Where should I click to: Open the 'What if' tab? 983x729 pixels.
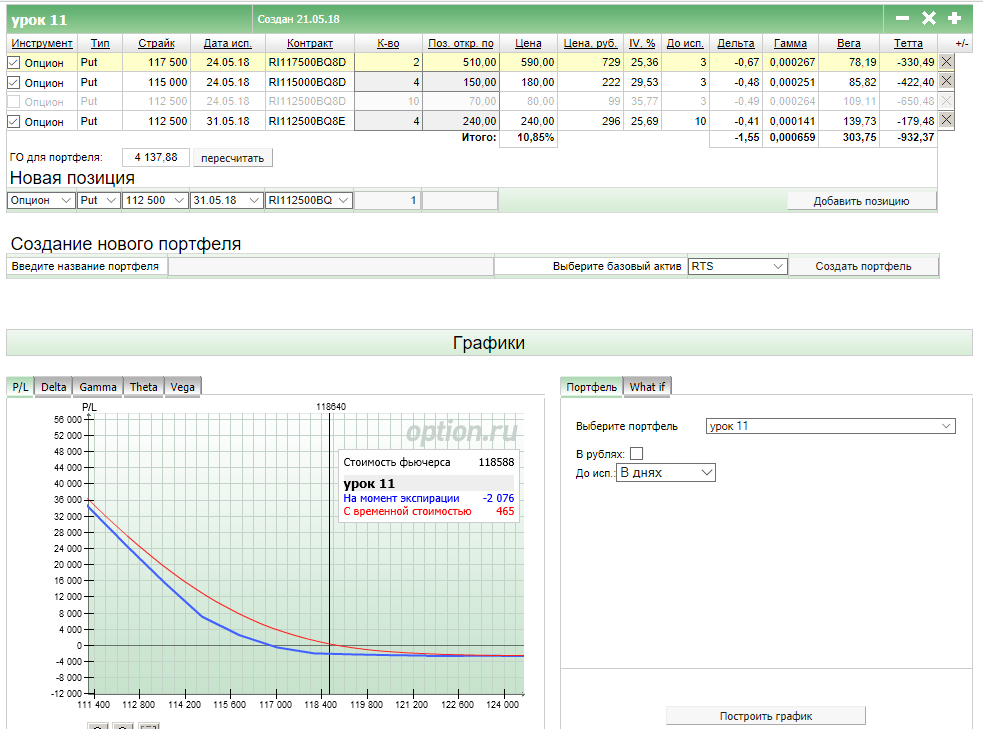tap(647, 387)
